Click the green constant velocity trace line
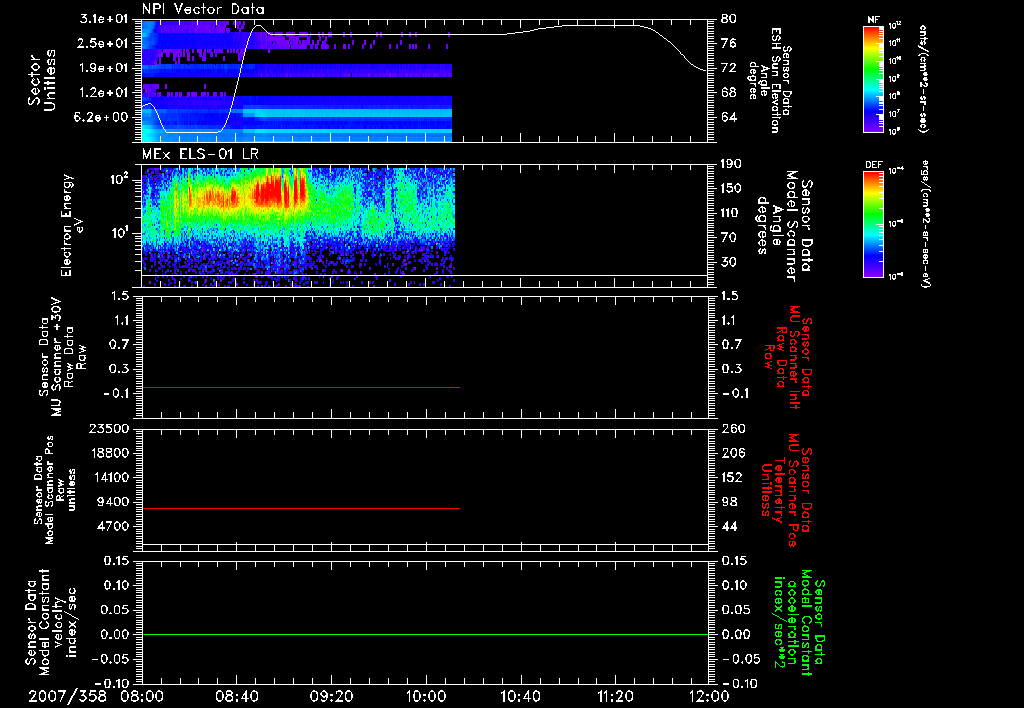The image size is (1024, 708). coord(425,634)
